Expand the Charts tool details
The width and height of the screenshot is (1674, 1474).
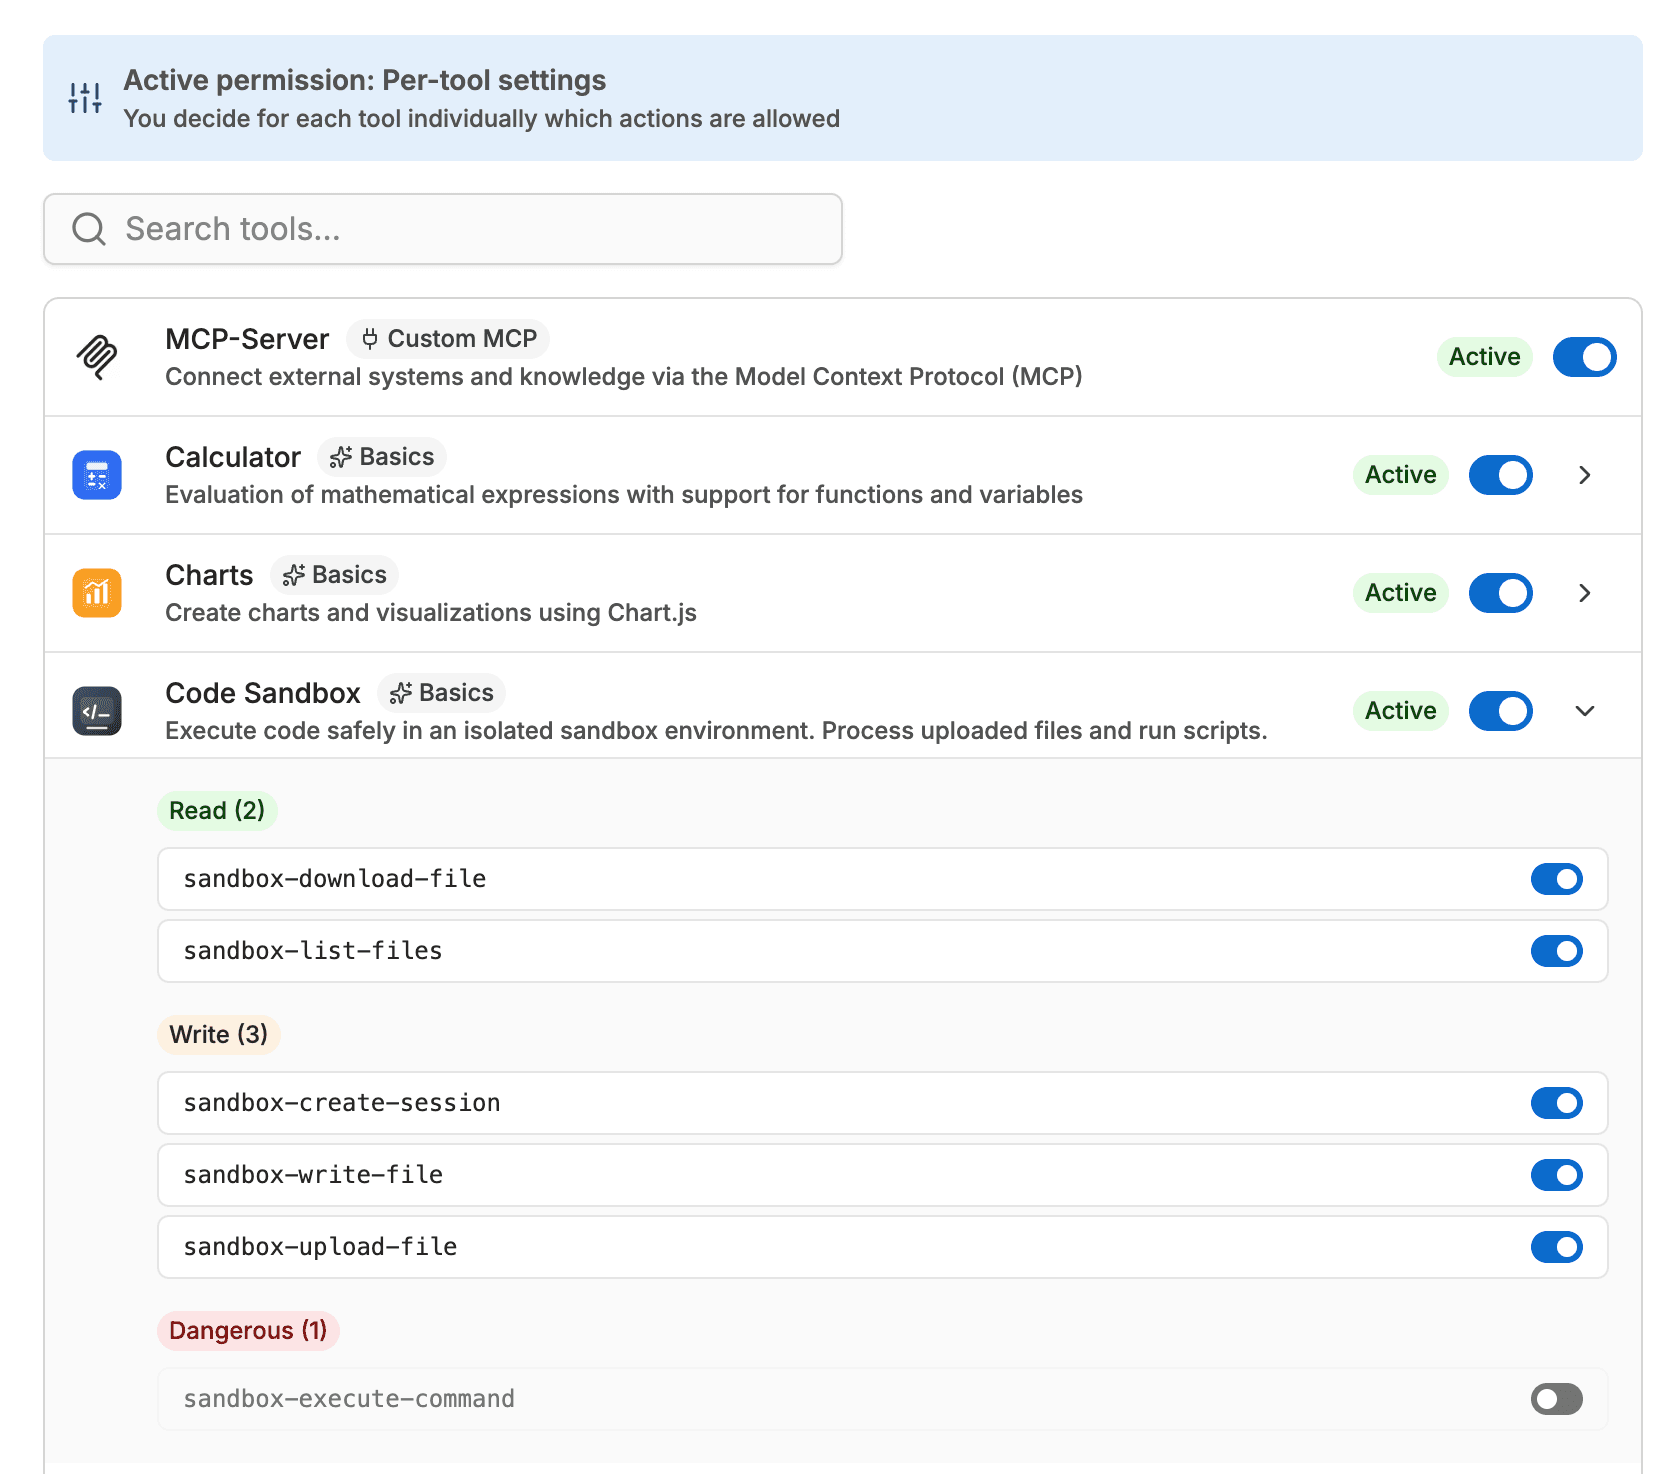[1584, 593]
